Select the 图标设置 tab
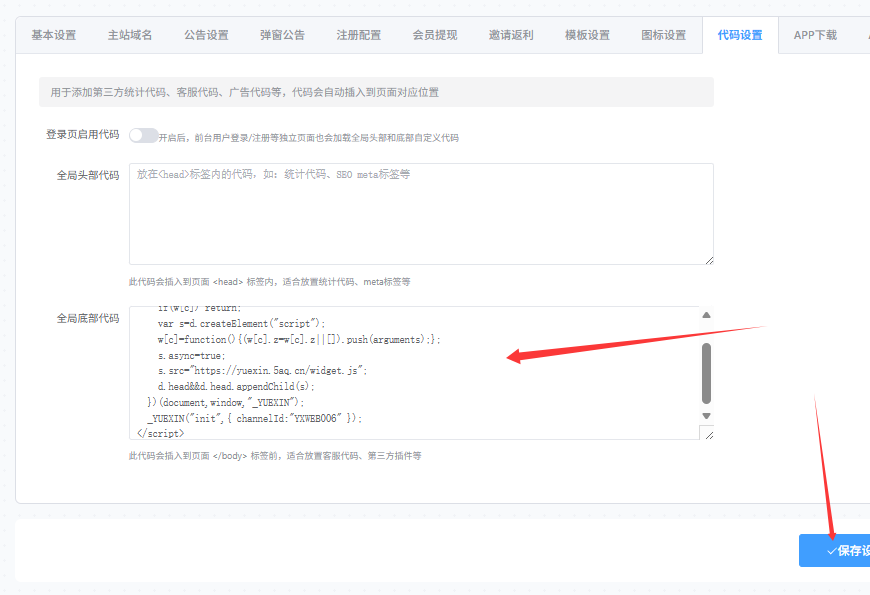Screen dimensions: 870x595 664,35
